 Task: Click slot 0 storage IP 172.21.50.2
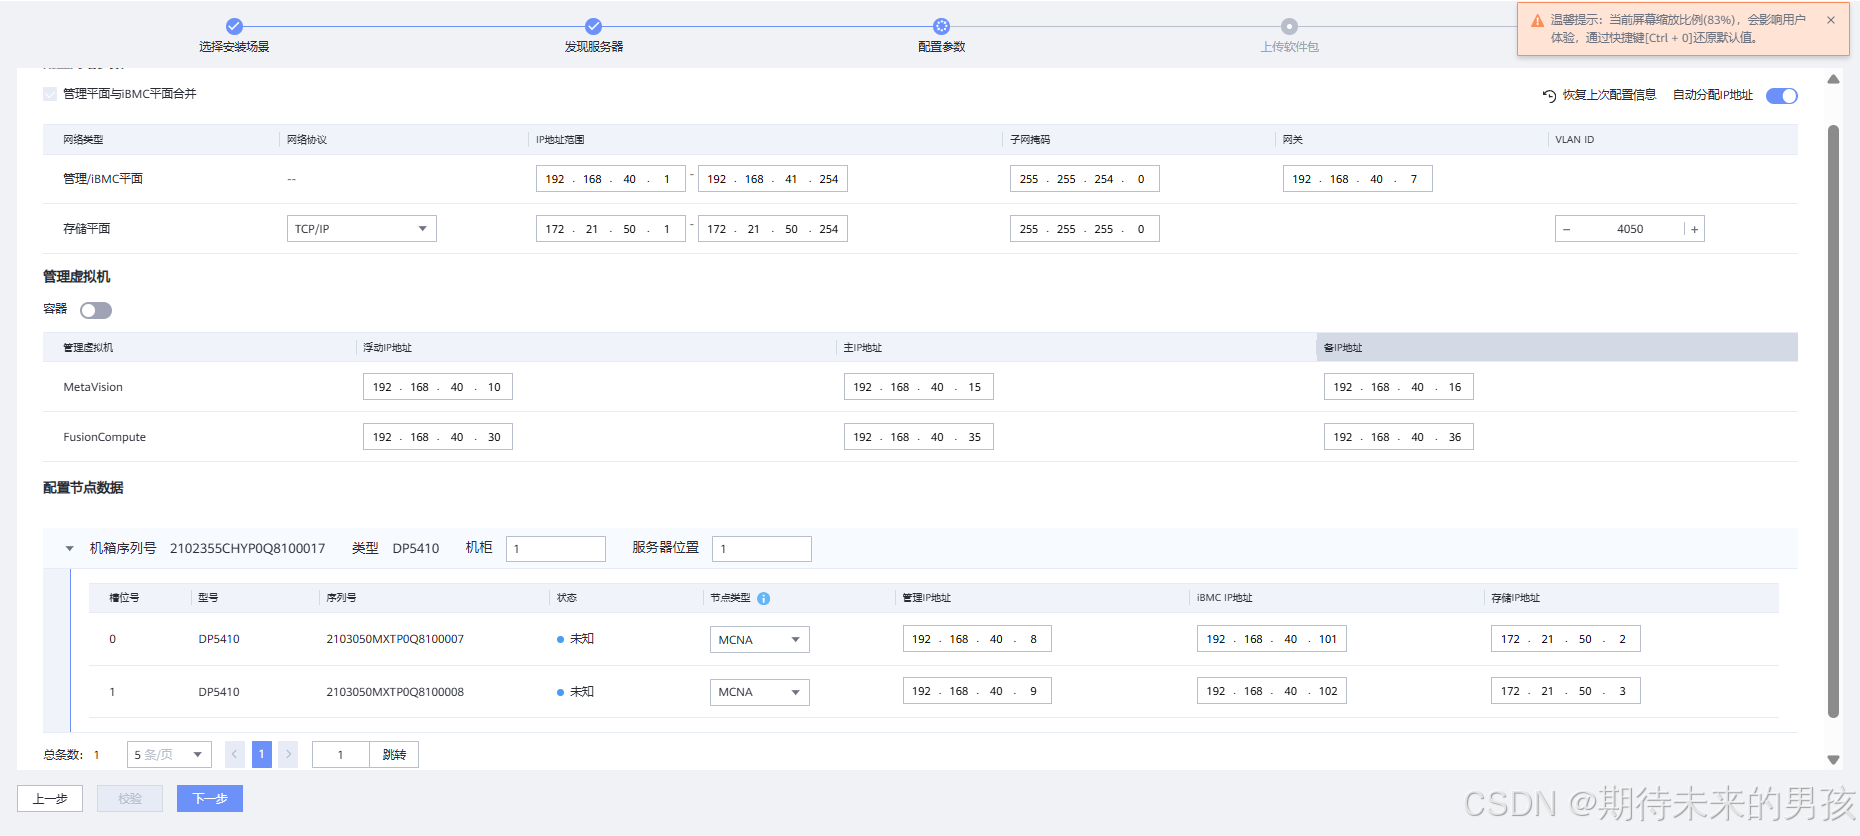point(1566,639)
